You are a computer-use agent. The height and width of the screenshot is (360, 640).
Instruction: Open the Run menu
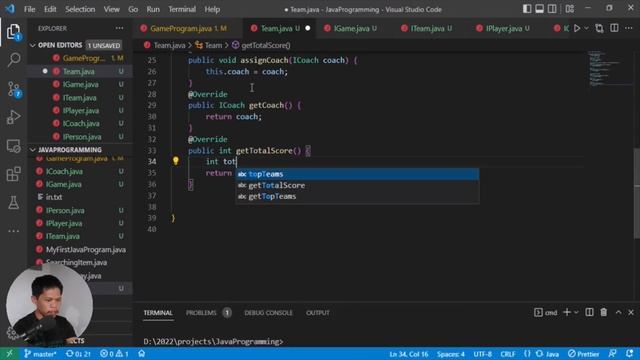pos(153,9)
